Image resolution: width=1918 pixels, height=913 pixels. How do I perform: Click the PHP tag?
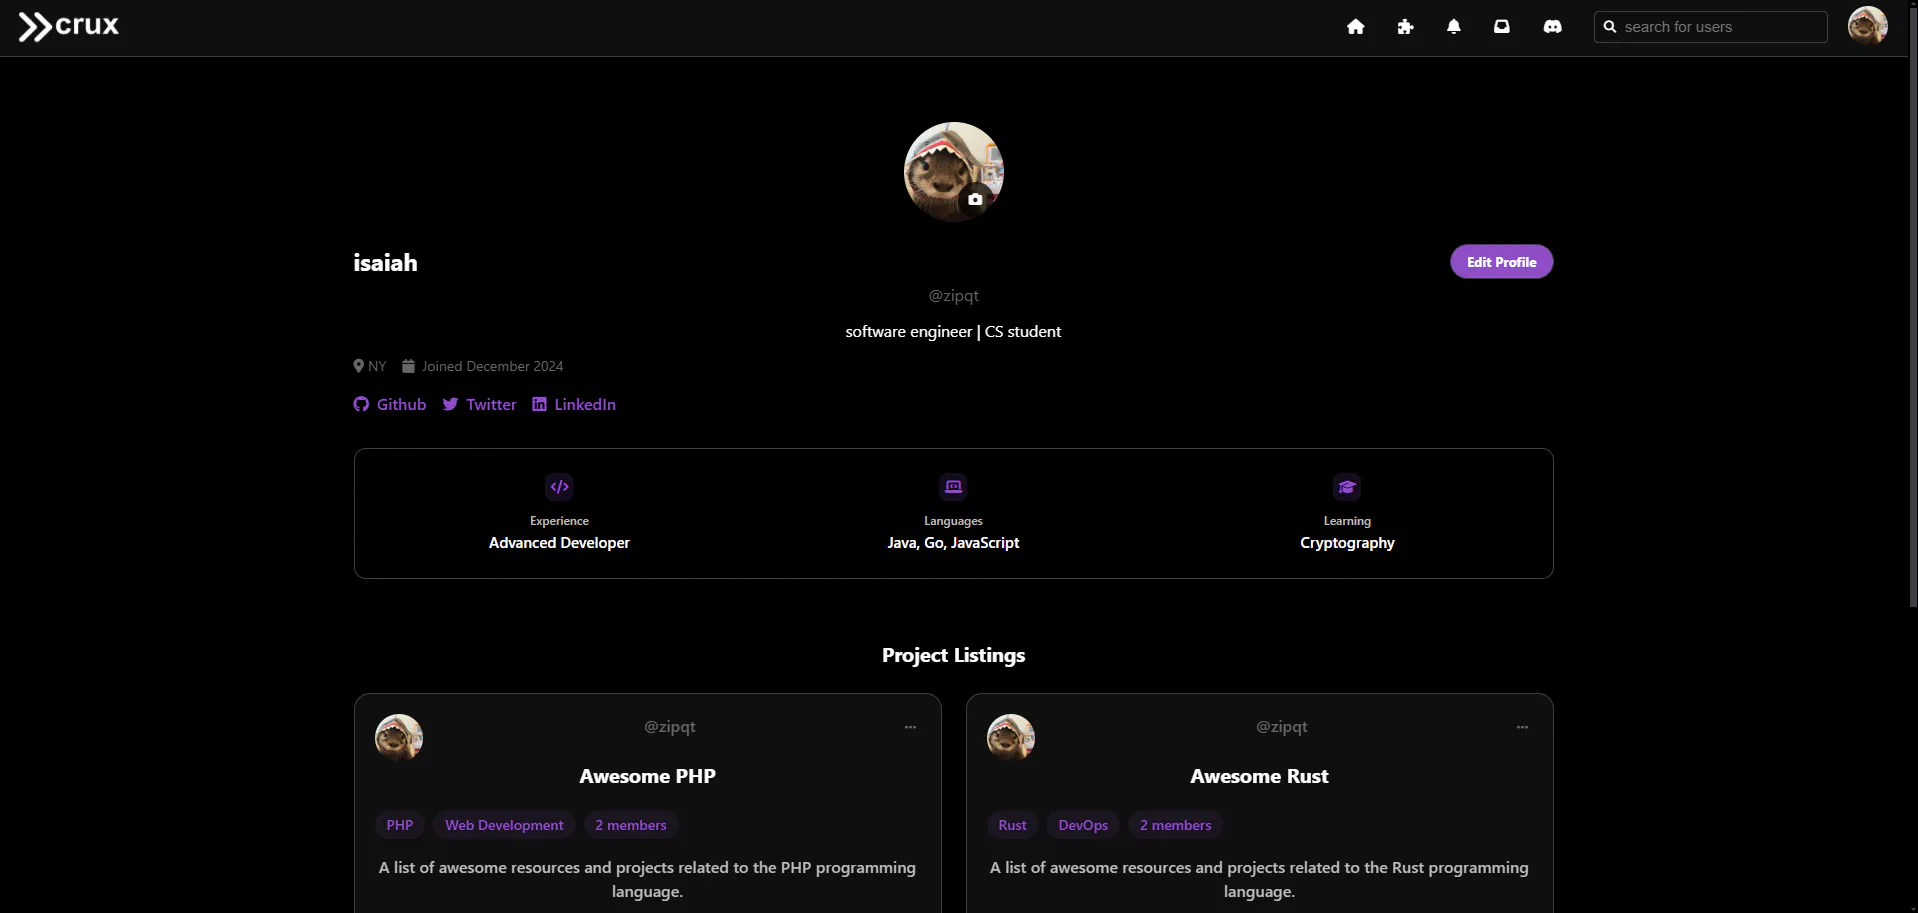click(x=400, y=825)
